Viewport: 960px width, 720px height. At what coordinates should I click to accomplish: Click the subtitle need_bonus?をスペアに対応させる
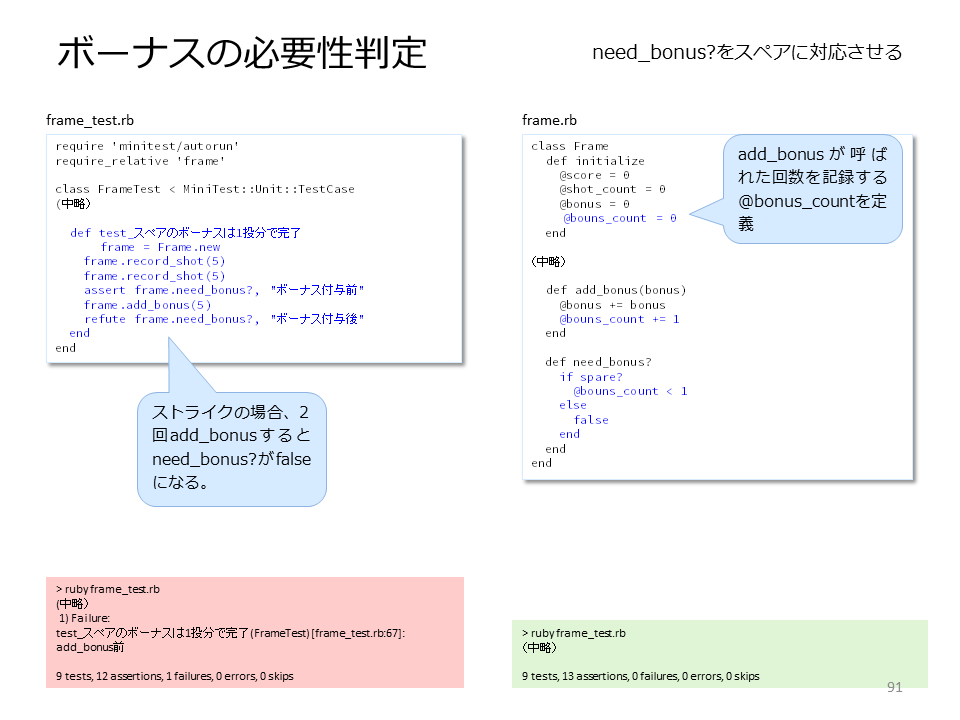[x=747, y=52]
